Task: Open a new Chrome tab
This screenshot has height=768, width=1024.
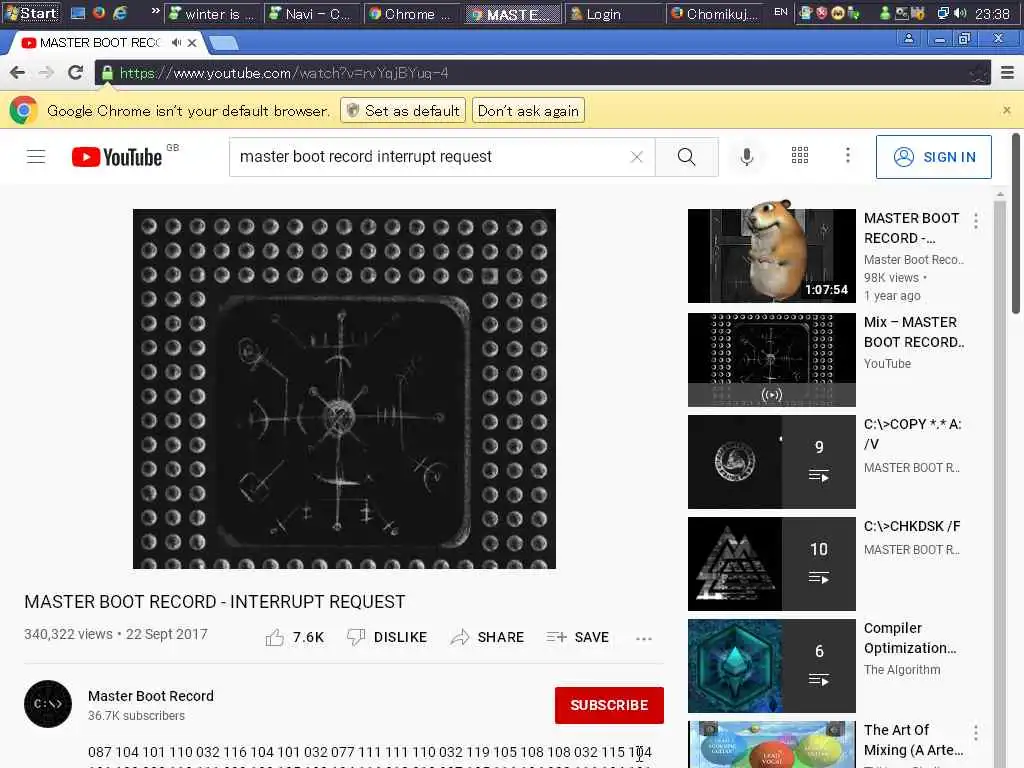Action: click(x=224, y=44)
